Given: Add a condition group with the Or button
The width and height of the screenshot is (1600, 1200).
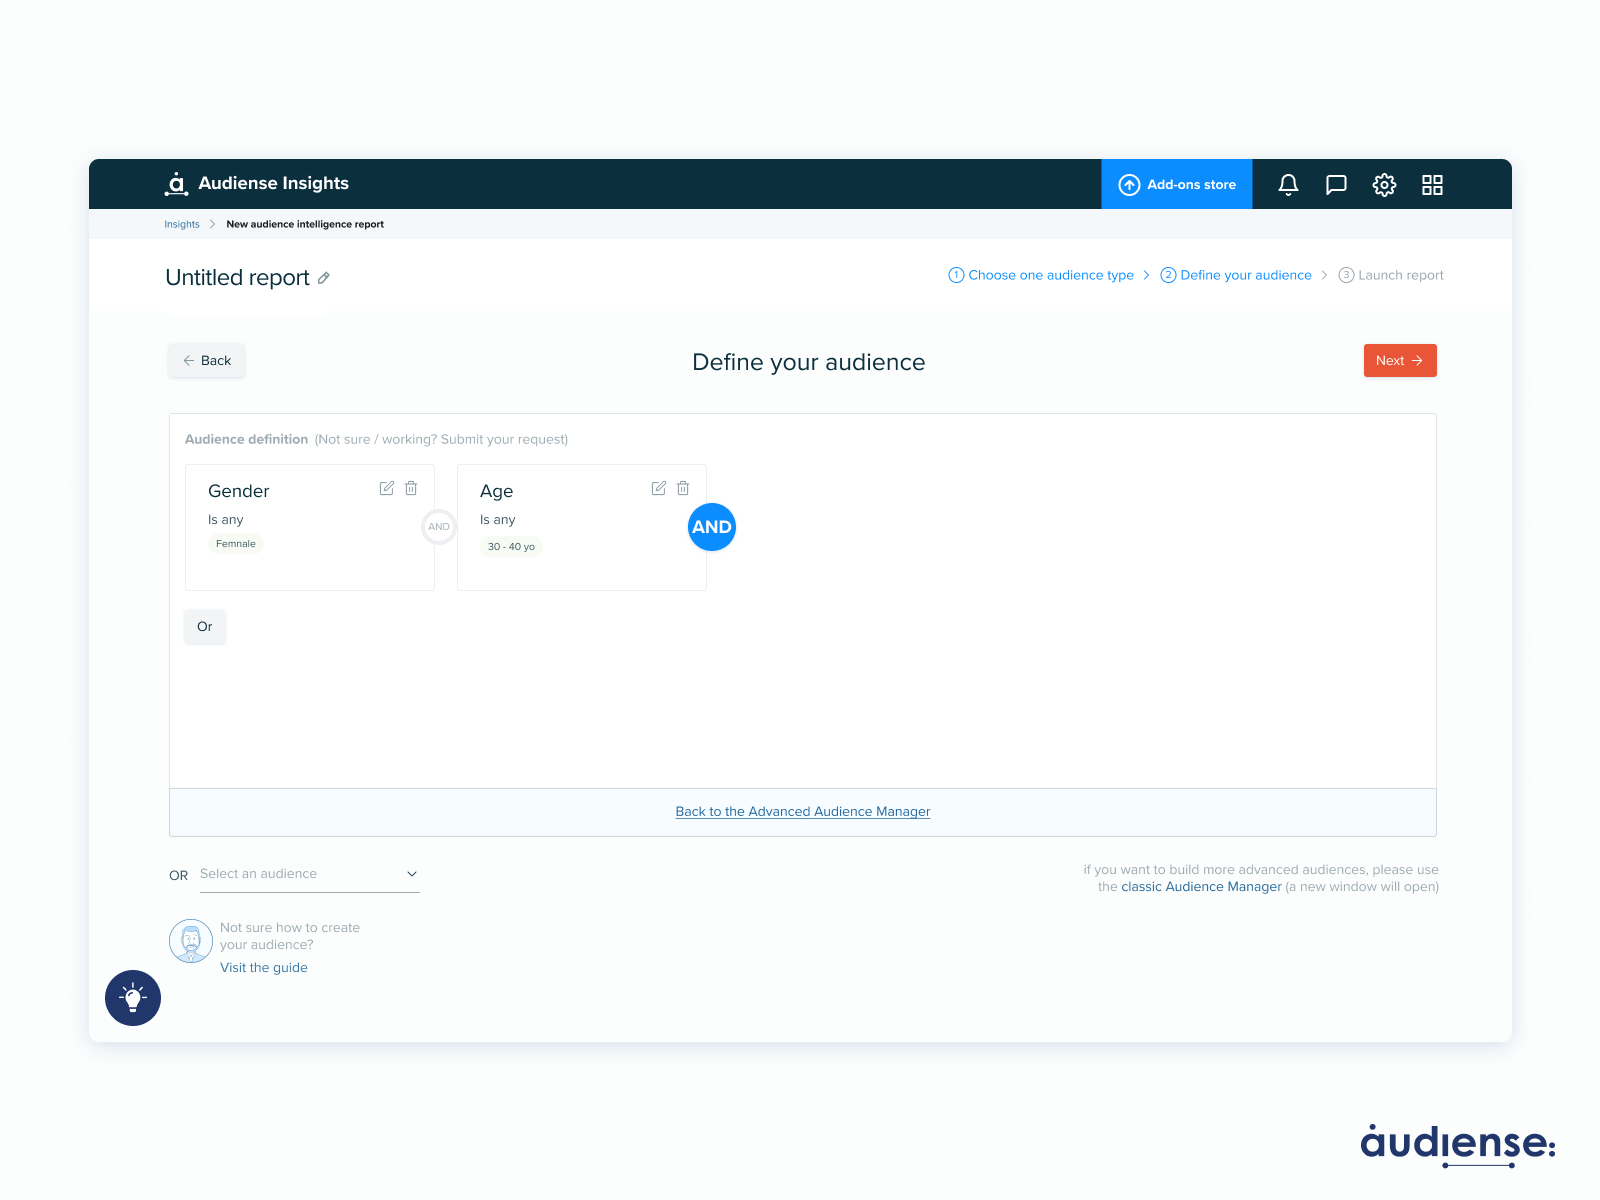Looking at the screenshot, I should click(x=204, y=627).
